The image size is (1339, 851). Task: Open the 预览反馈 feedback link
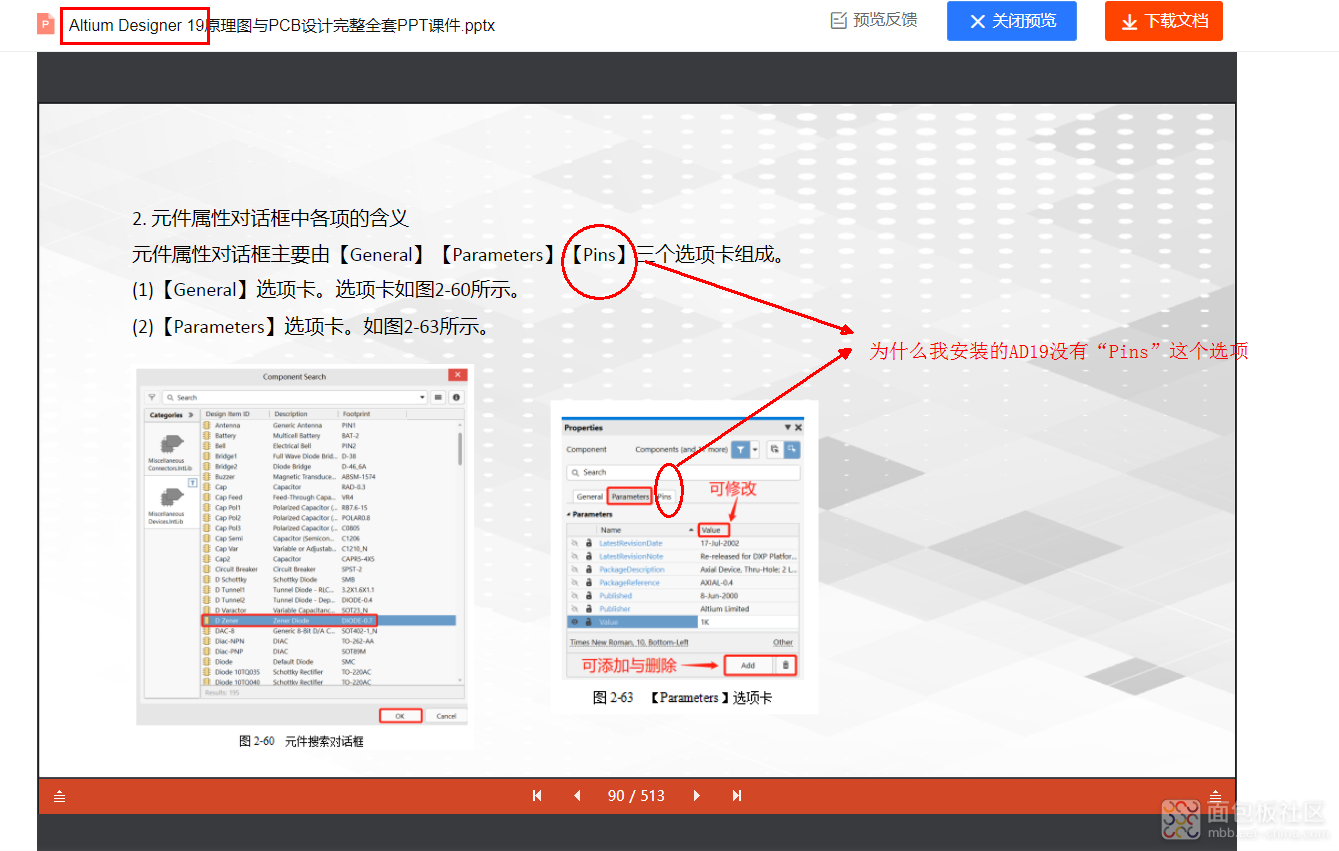pos(873,20)
